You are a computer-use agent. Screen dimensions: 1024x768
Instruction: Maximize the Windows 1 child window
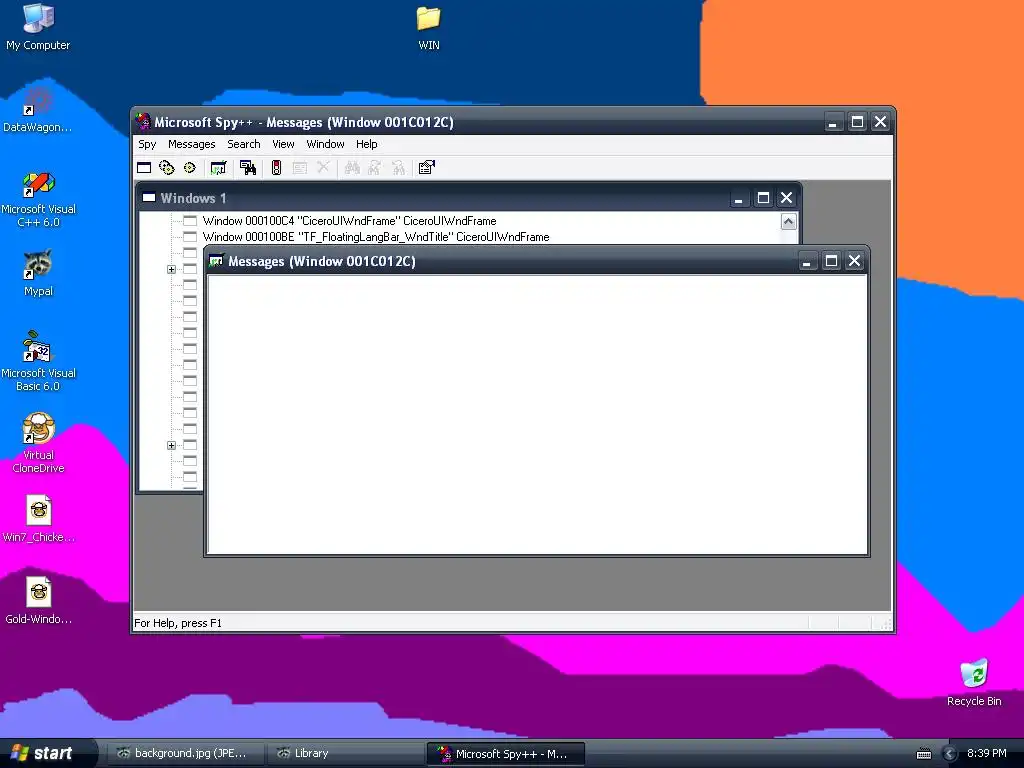(x=763, y=198)
